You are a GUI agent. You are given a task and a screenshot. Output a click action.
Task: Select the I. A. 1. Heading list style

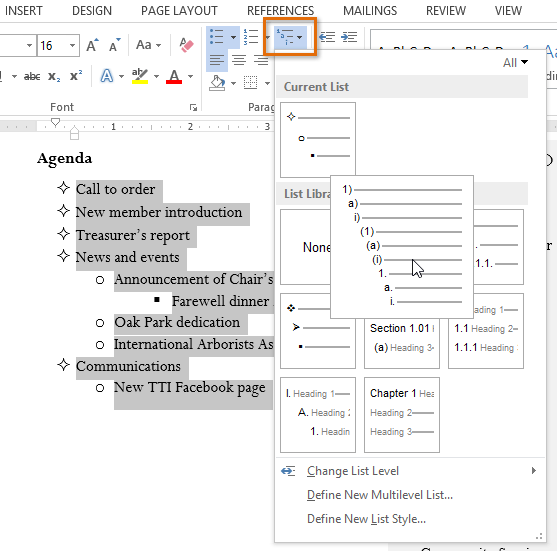click(x=318, y=415)
